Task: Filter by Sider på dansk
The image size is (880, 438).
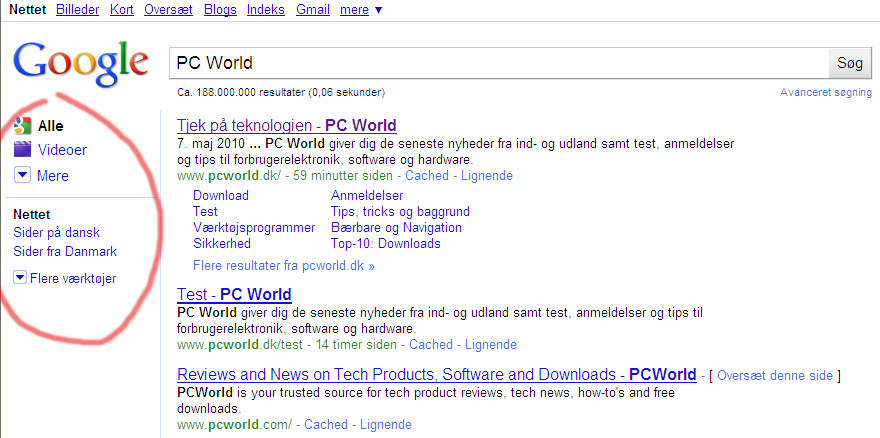Action: click(56, 233)
